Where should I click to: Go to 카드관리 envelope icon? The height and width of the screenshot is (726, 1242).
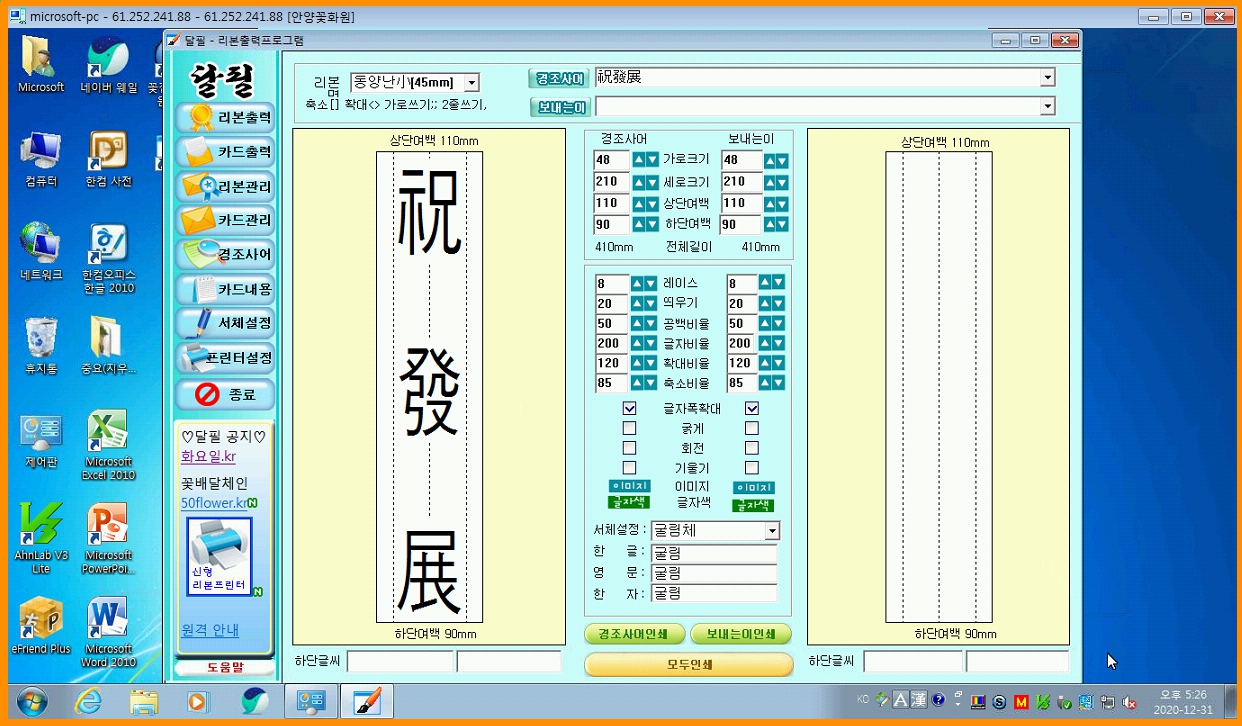click(224, 220)
